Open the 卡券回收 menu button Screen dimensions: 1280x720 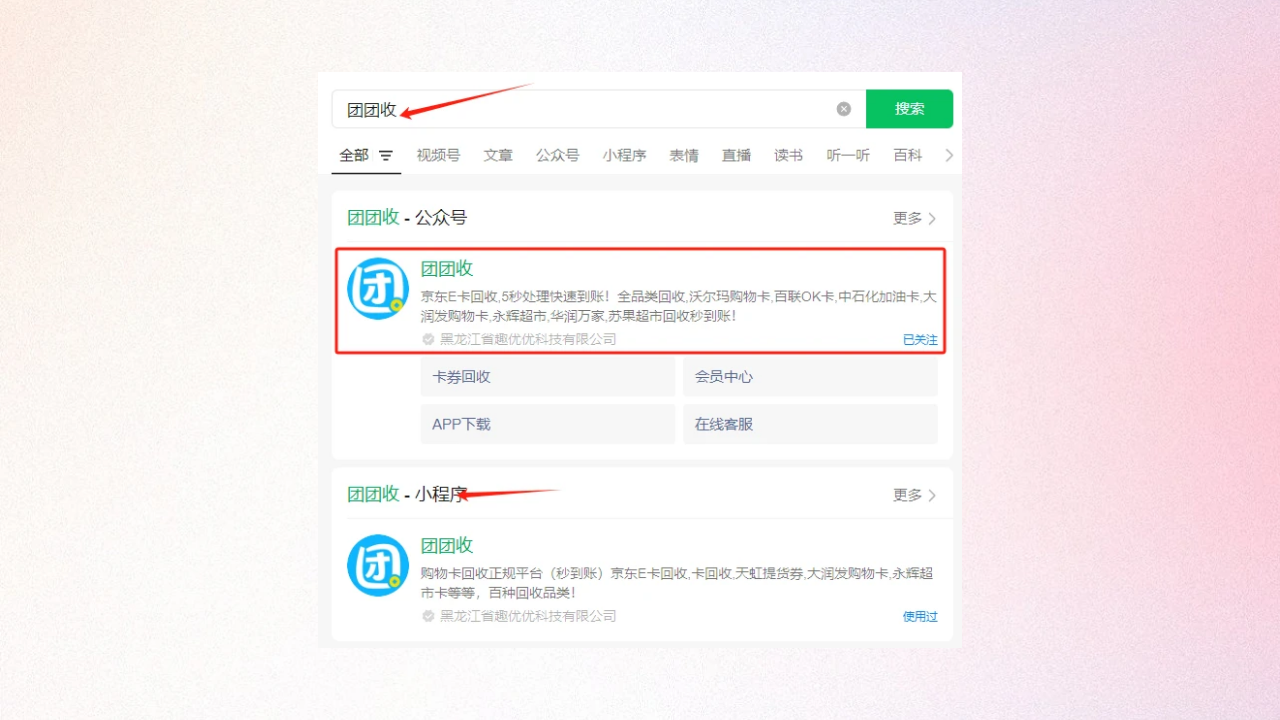point(548,377)
